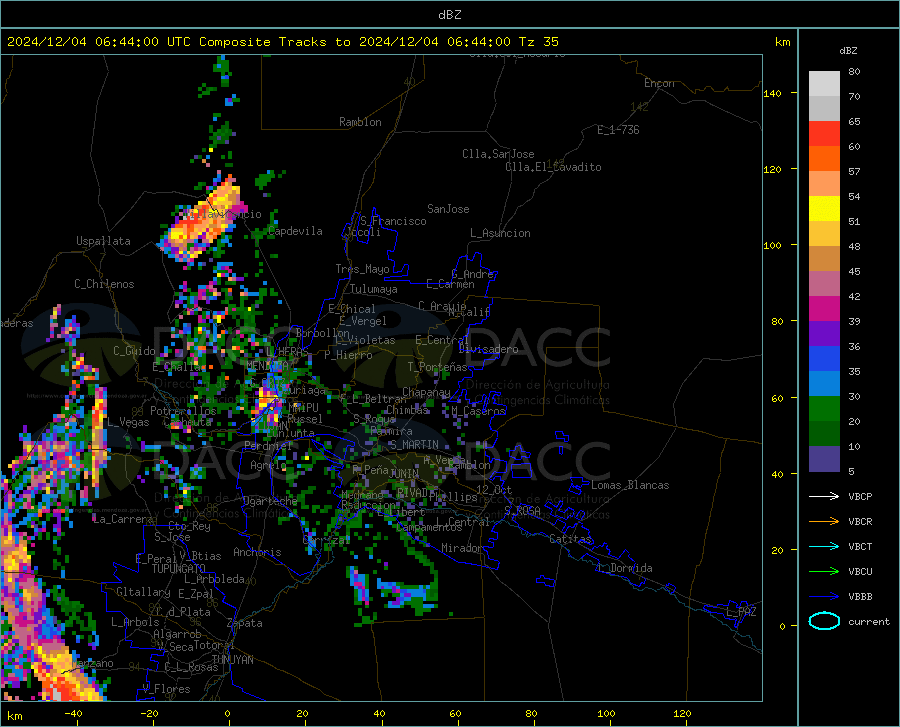
Task: Click the 'E_1-736' place label
Action: [618, 130]
